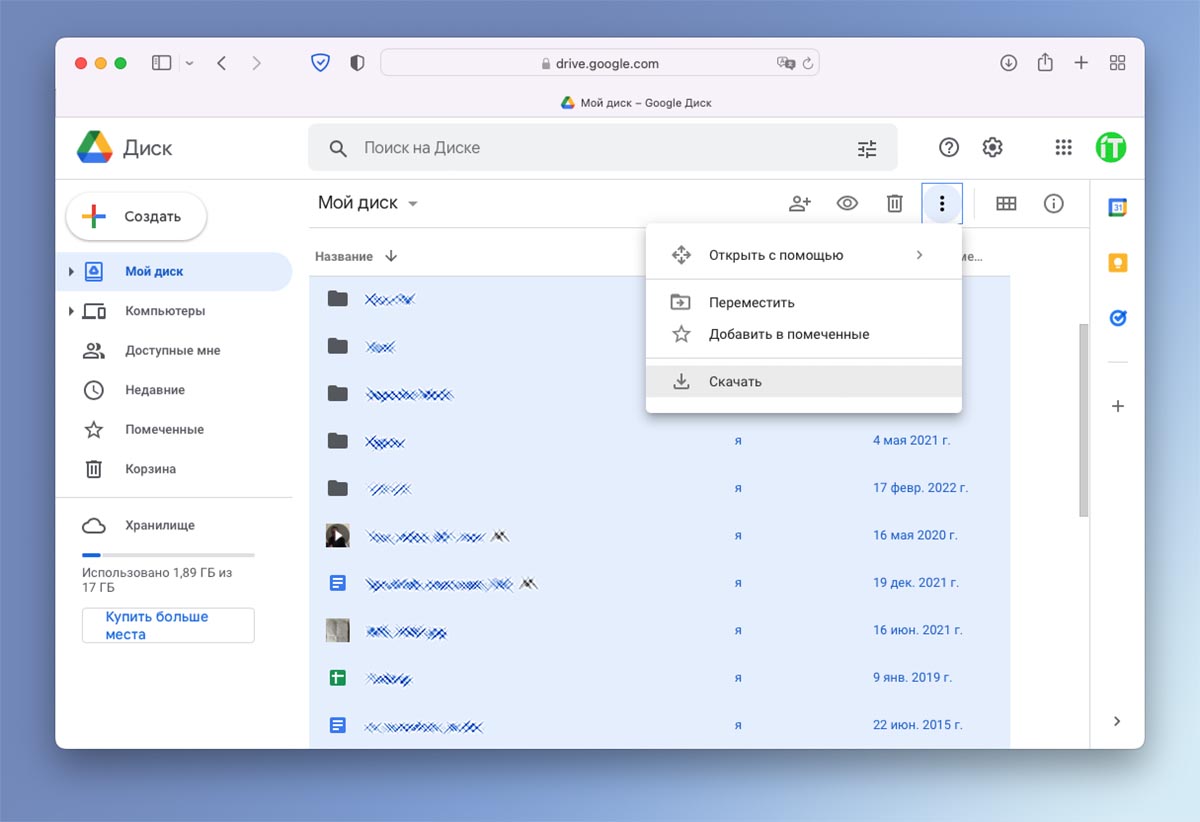Click the blue shield extension icon
This screenshot has height=822, width=1200.
(x=320, y=63)
